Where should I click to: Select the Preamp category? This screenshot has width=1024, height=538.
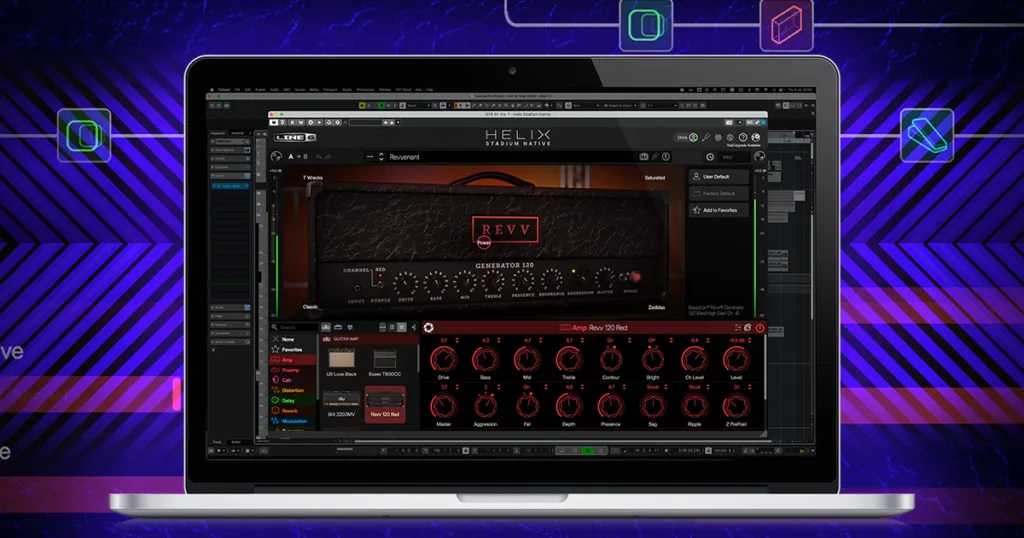coord(293,370)
